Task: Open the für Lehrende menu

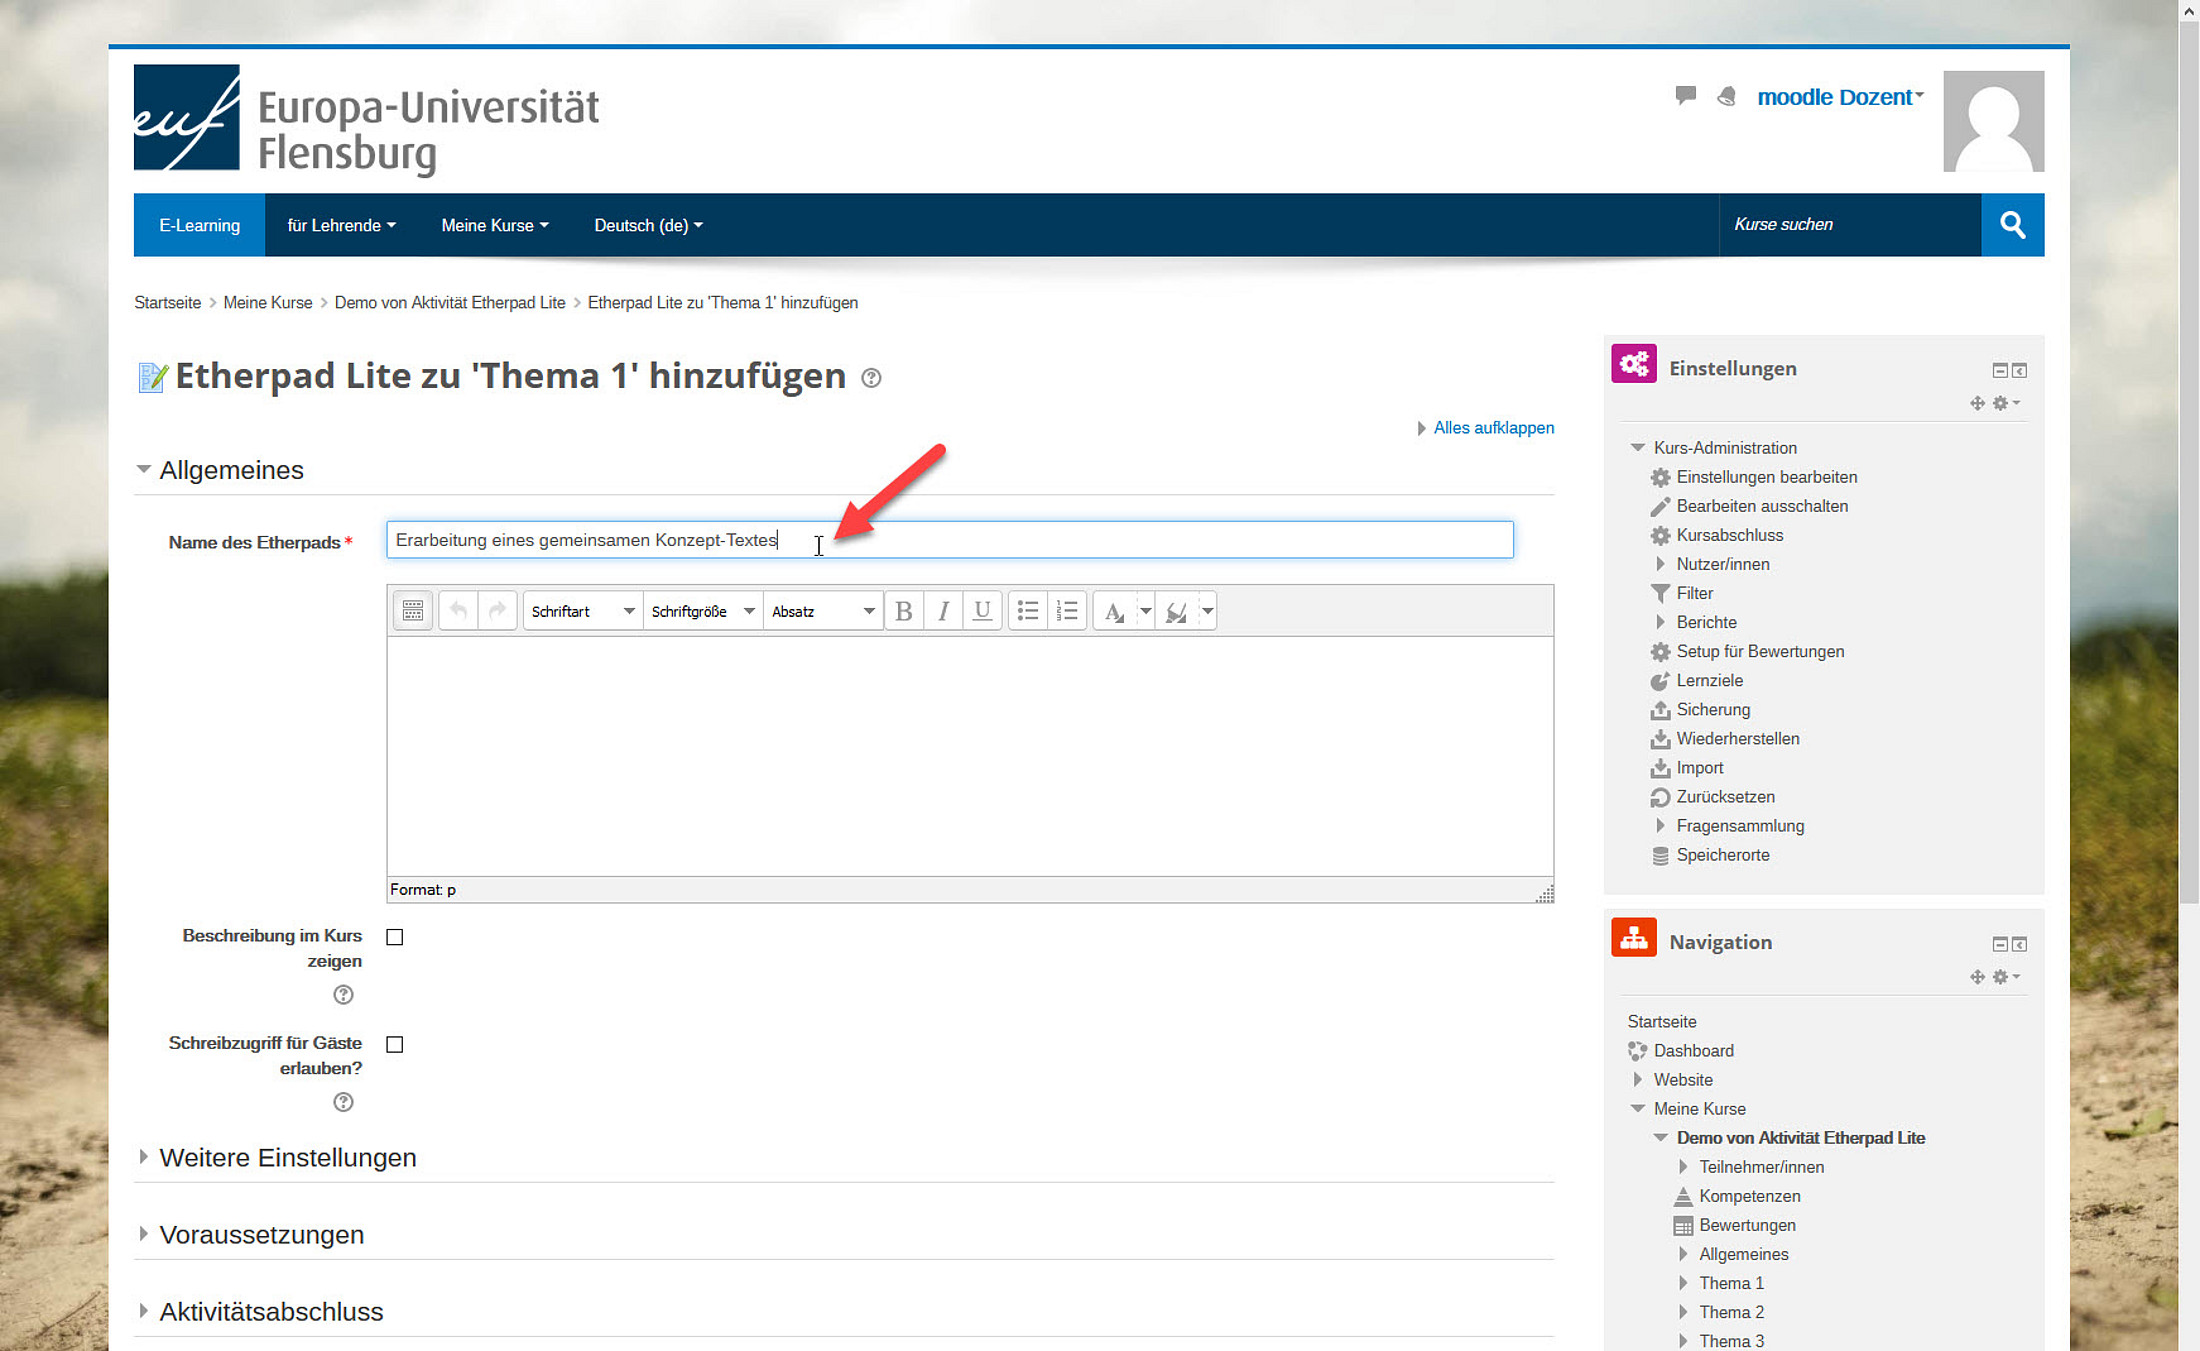Action: click(x=341, y=225)
